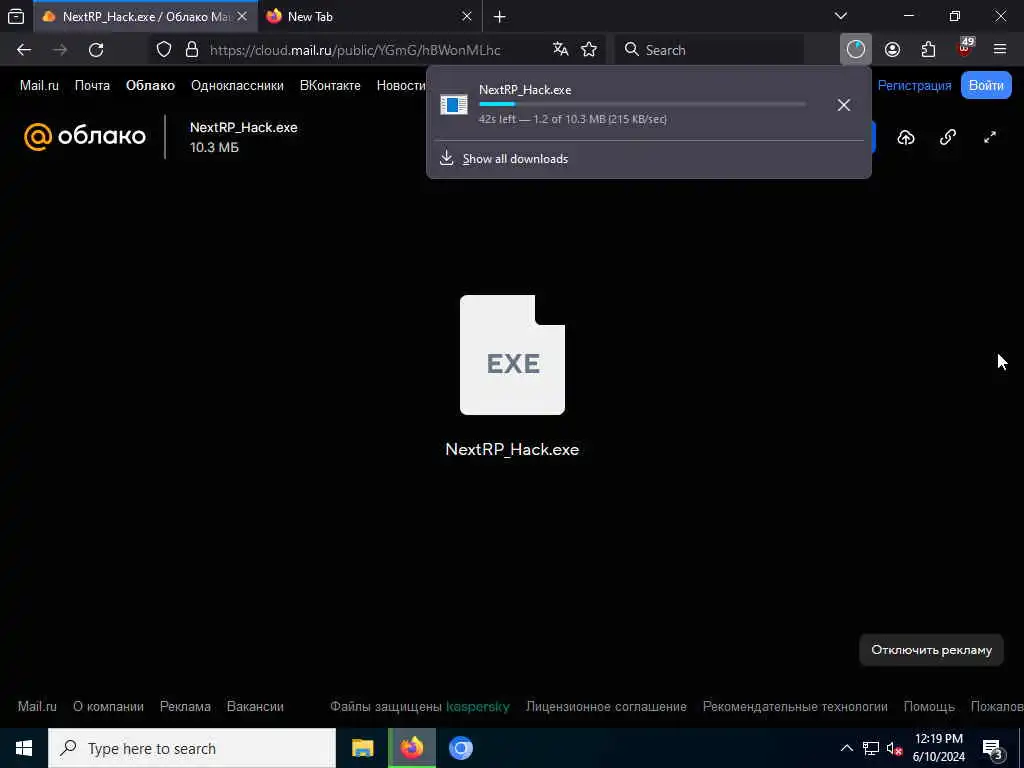Close the New Tab tab
This screenshot has height=768, width=1024.
tap(466, 16)
